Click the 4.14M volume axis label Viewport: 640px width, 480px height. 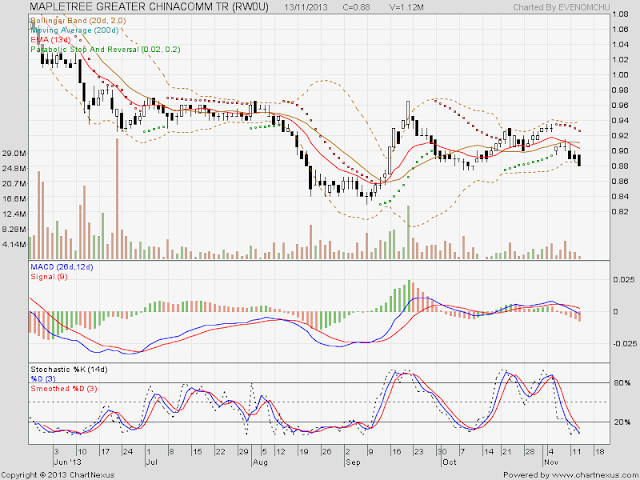pos(14,244)
